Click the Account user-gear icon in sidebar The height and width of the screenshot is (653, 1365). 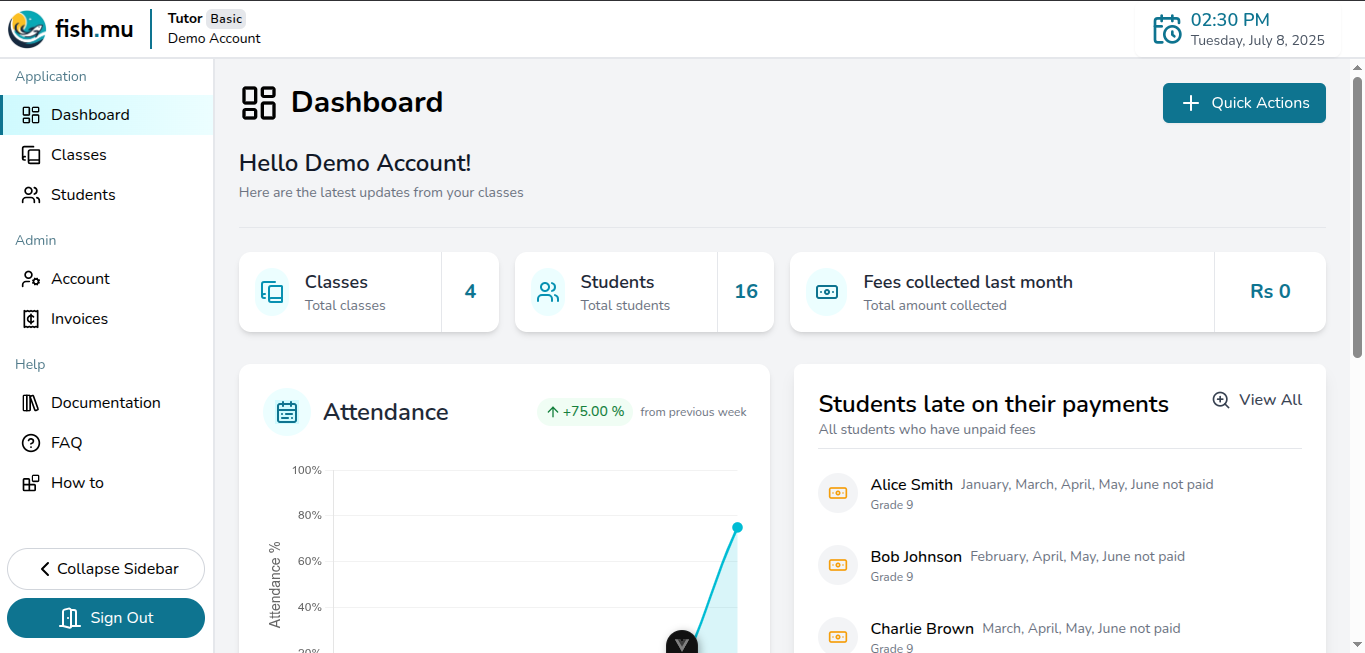pyautogui.click(x=31, y=279)
